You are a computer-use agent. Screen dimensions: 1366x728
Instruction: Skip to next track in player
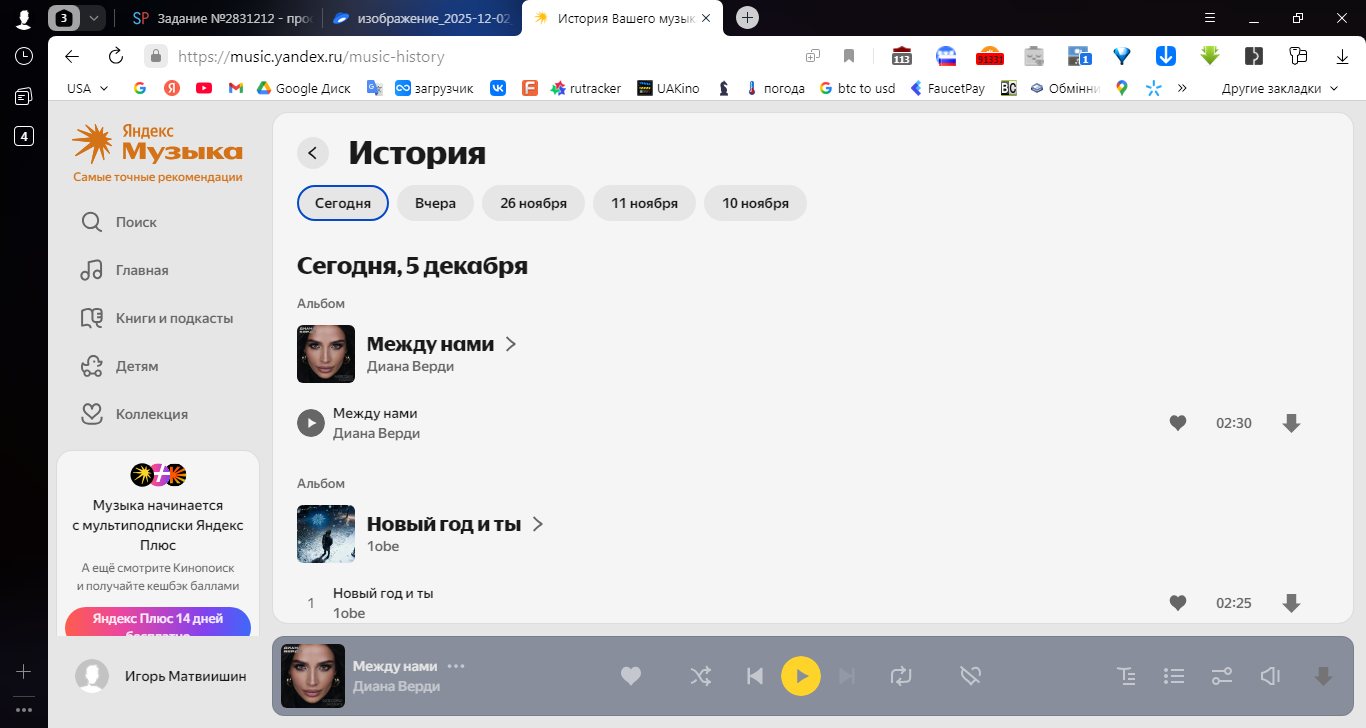coord(847,676)
